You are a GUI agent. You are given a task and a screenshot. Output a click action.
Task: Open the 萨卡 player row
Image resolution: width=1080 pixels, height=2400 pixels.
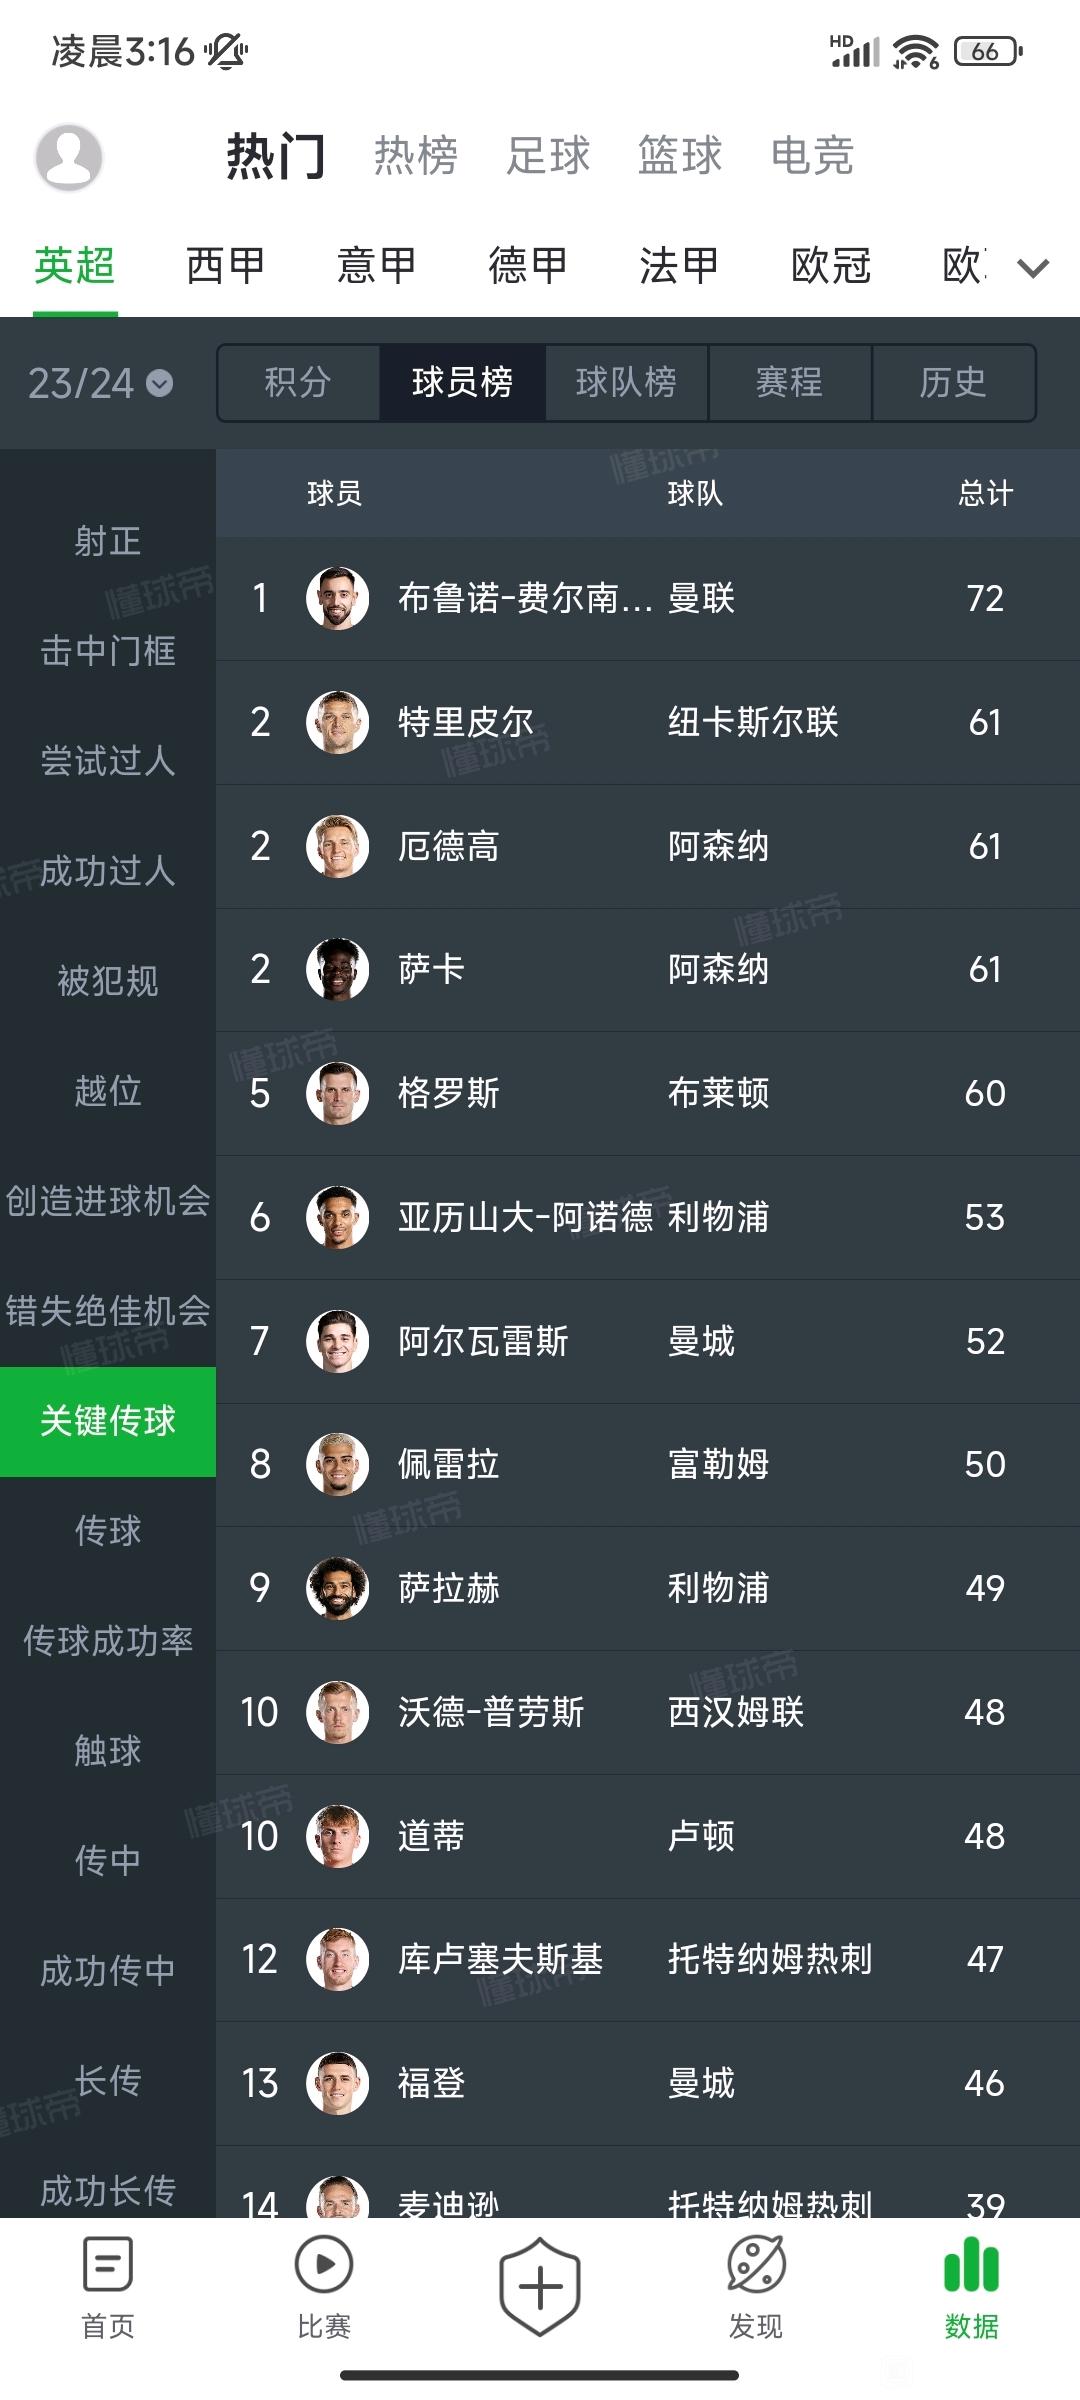click(x=648, y=970)
